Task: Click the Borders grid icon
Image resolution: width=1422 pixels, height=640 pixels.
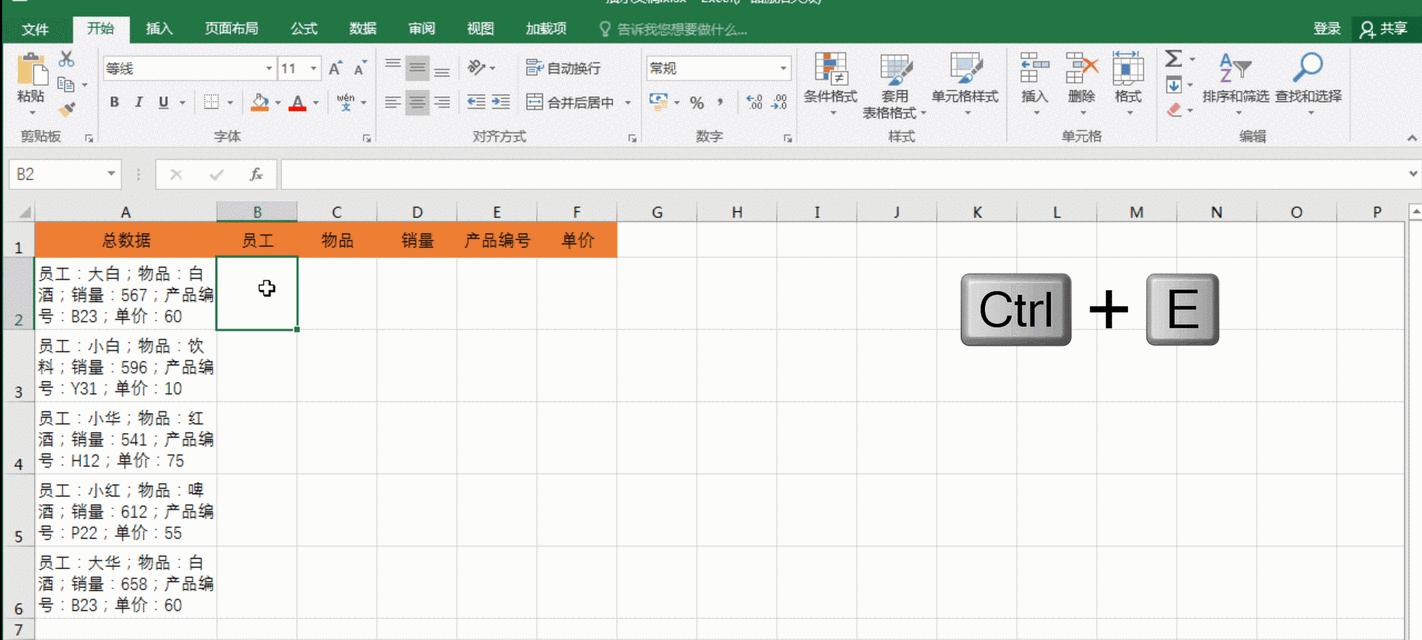Action: pyautogui.click(x=211, y=102)
